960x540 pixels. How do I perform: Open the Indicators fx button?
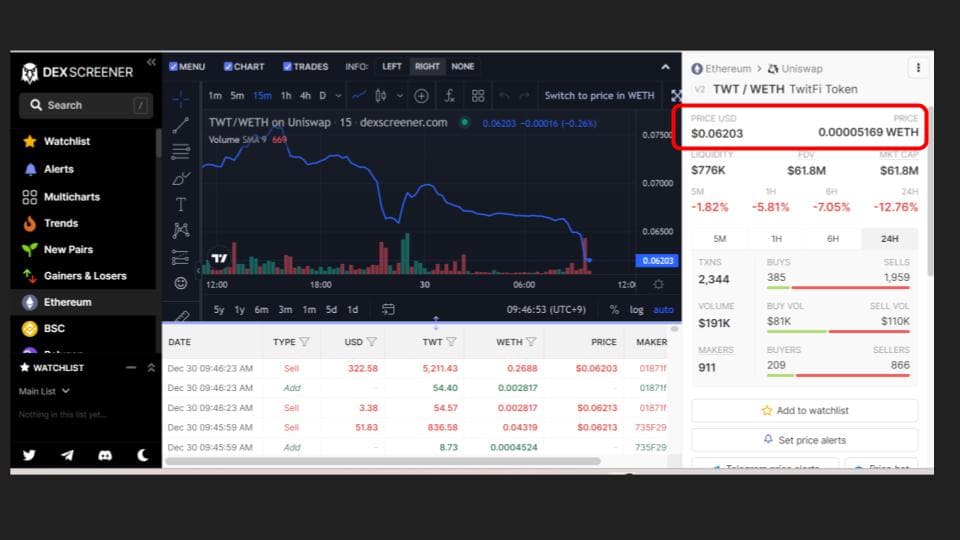pos(449,96)
